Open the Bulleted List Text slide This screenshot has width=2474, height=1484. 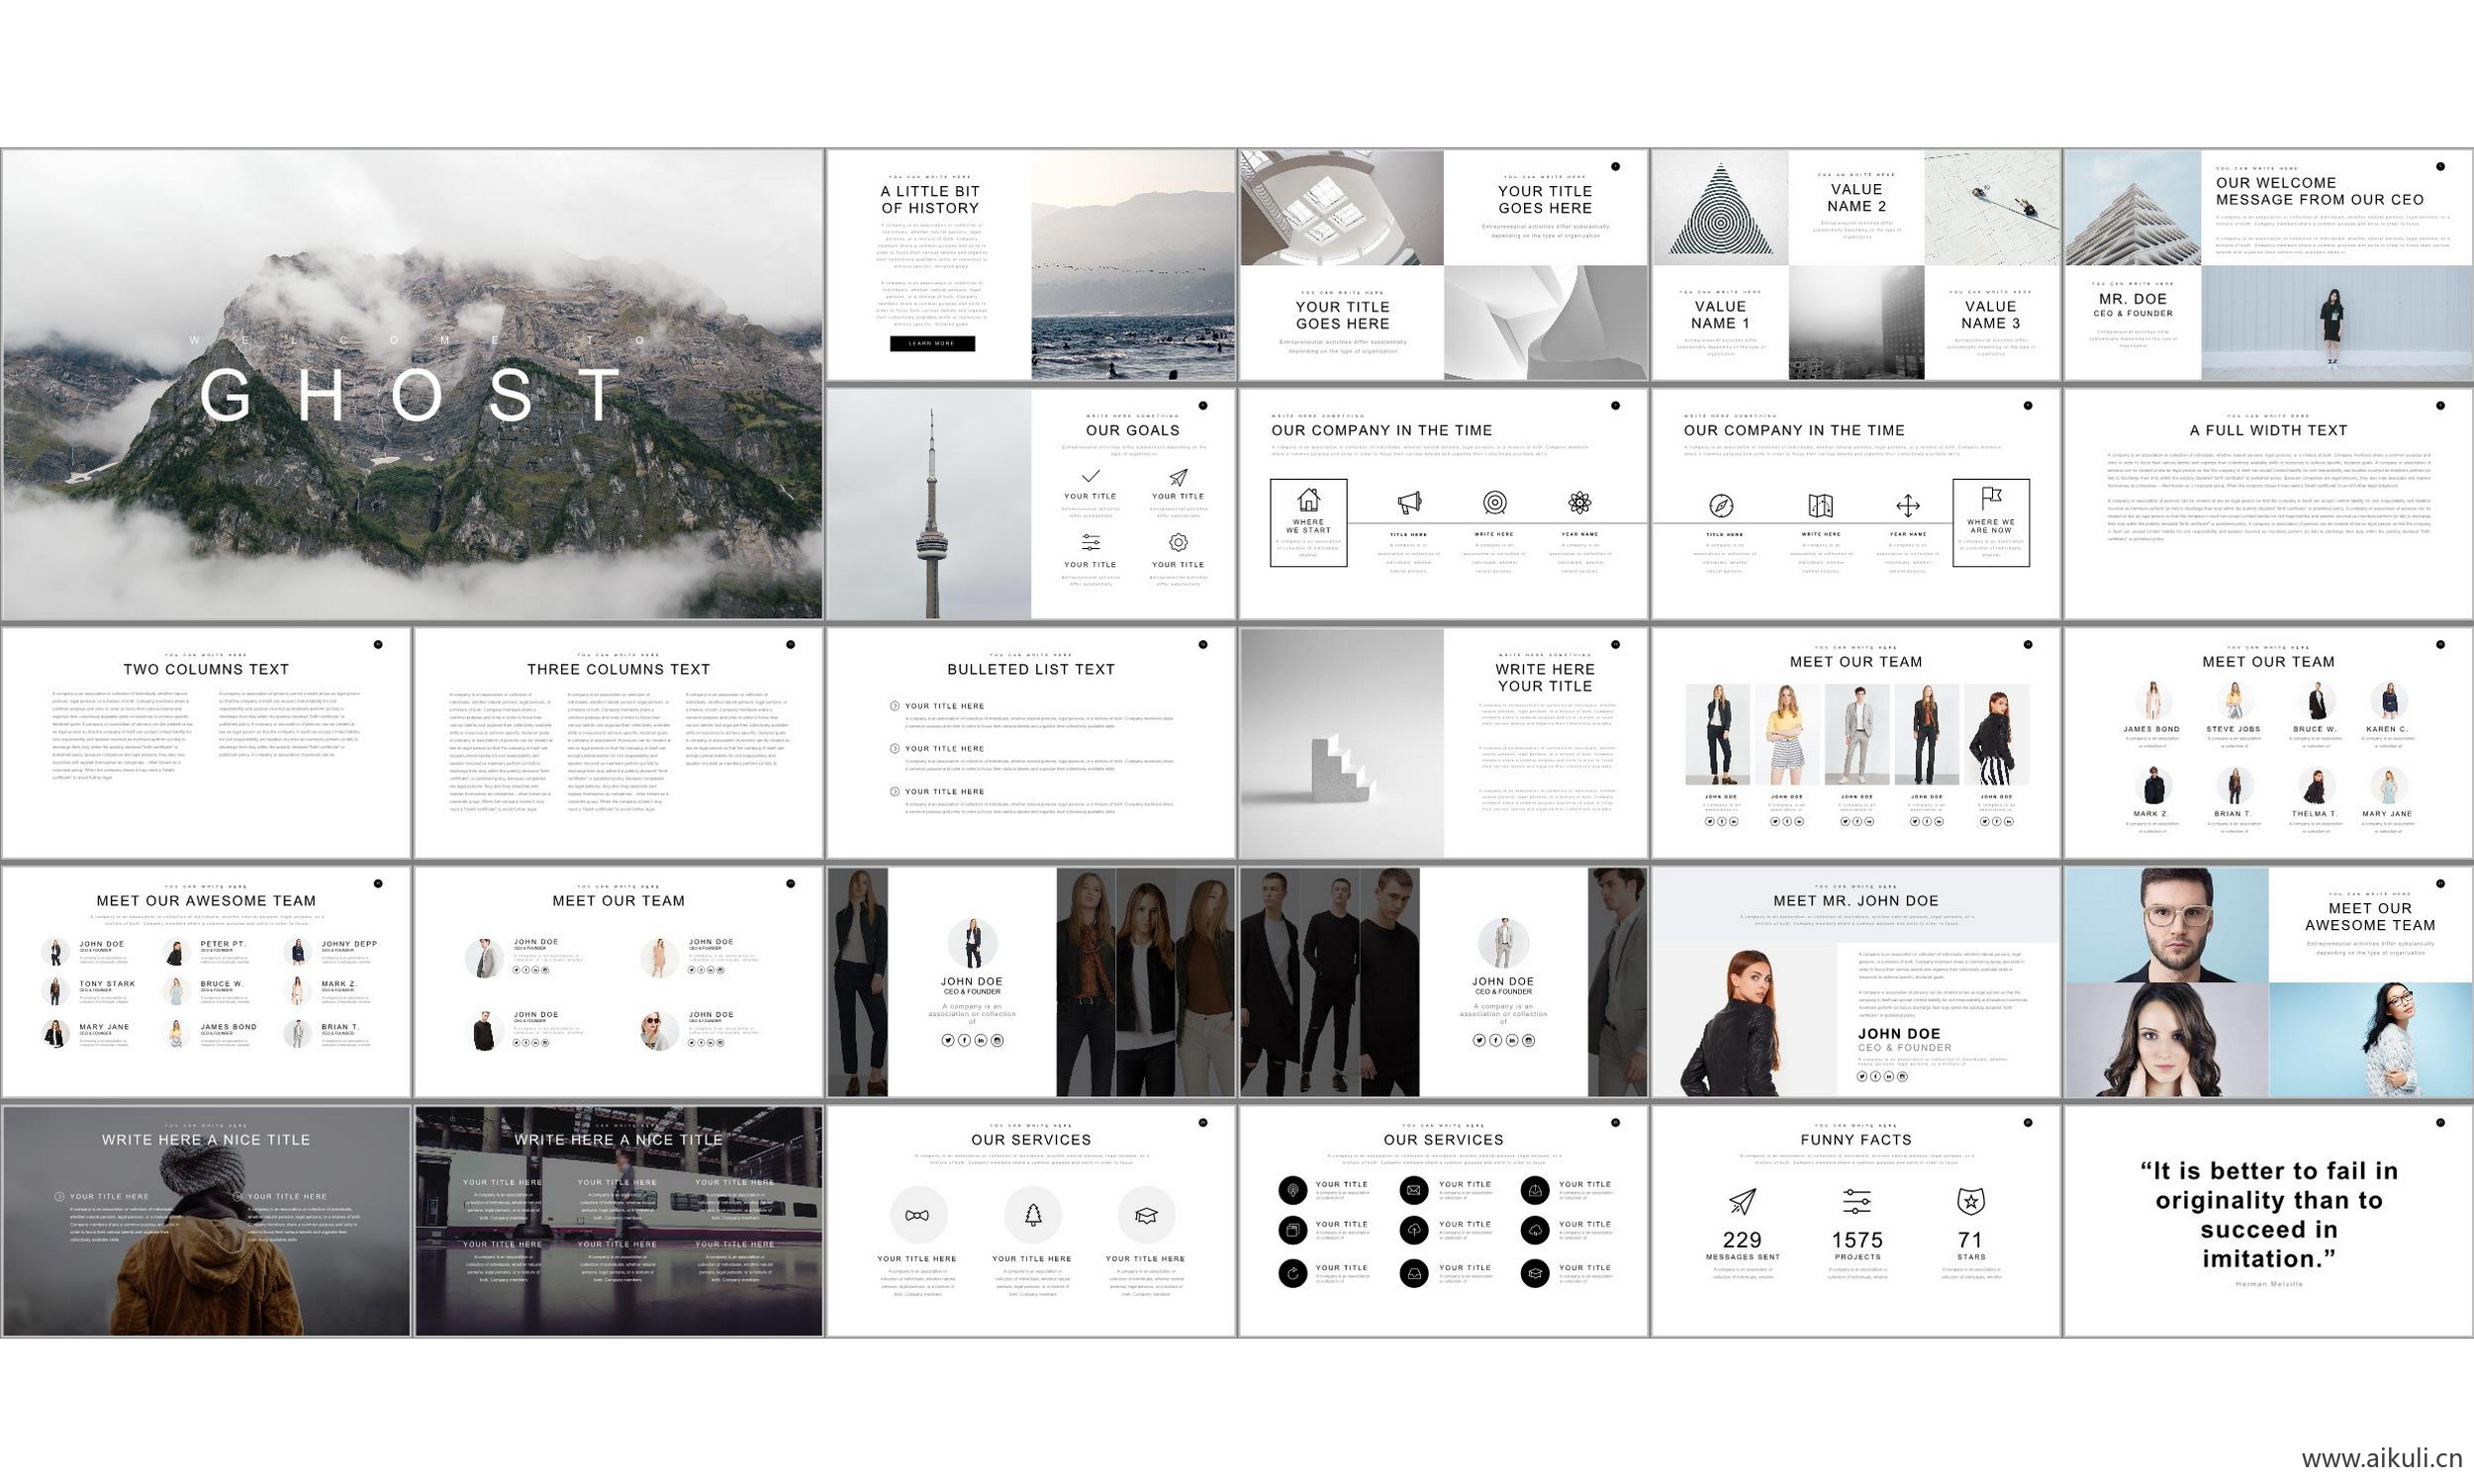click(1031, 742)
